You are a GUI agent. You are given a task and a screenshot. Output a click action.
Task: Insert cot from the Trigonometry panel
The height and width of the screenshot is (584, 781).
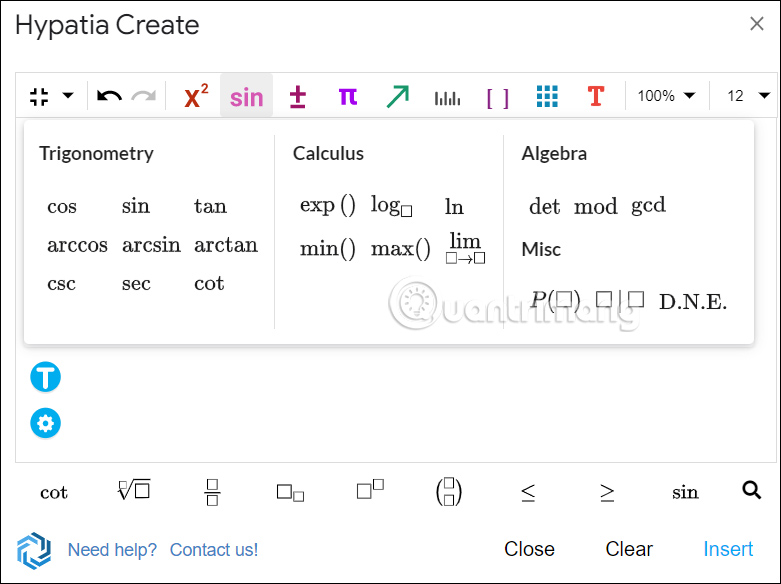tap(209, 283)
